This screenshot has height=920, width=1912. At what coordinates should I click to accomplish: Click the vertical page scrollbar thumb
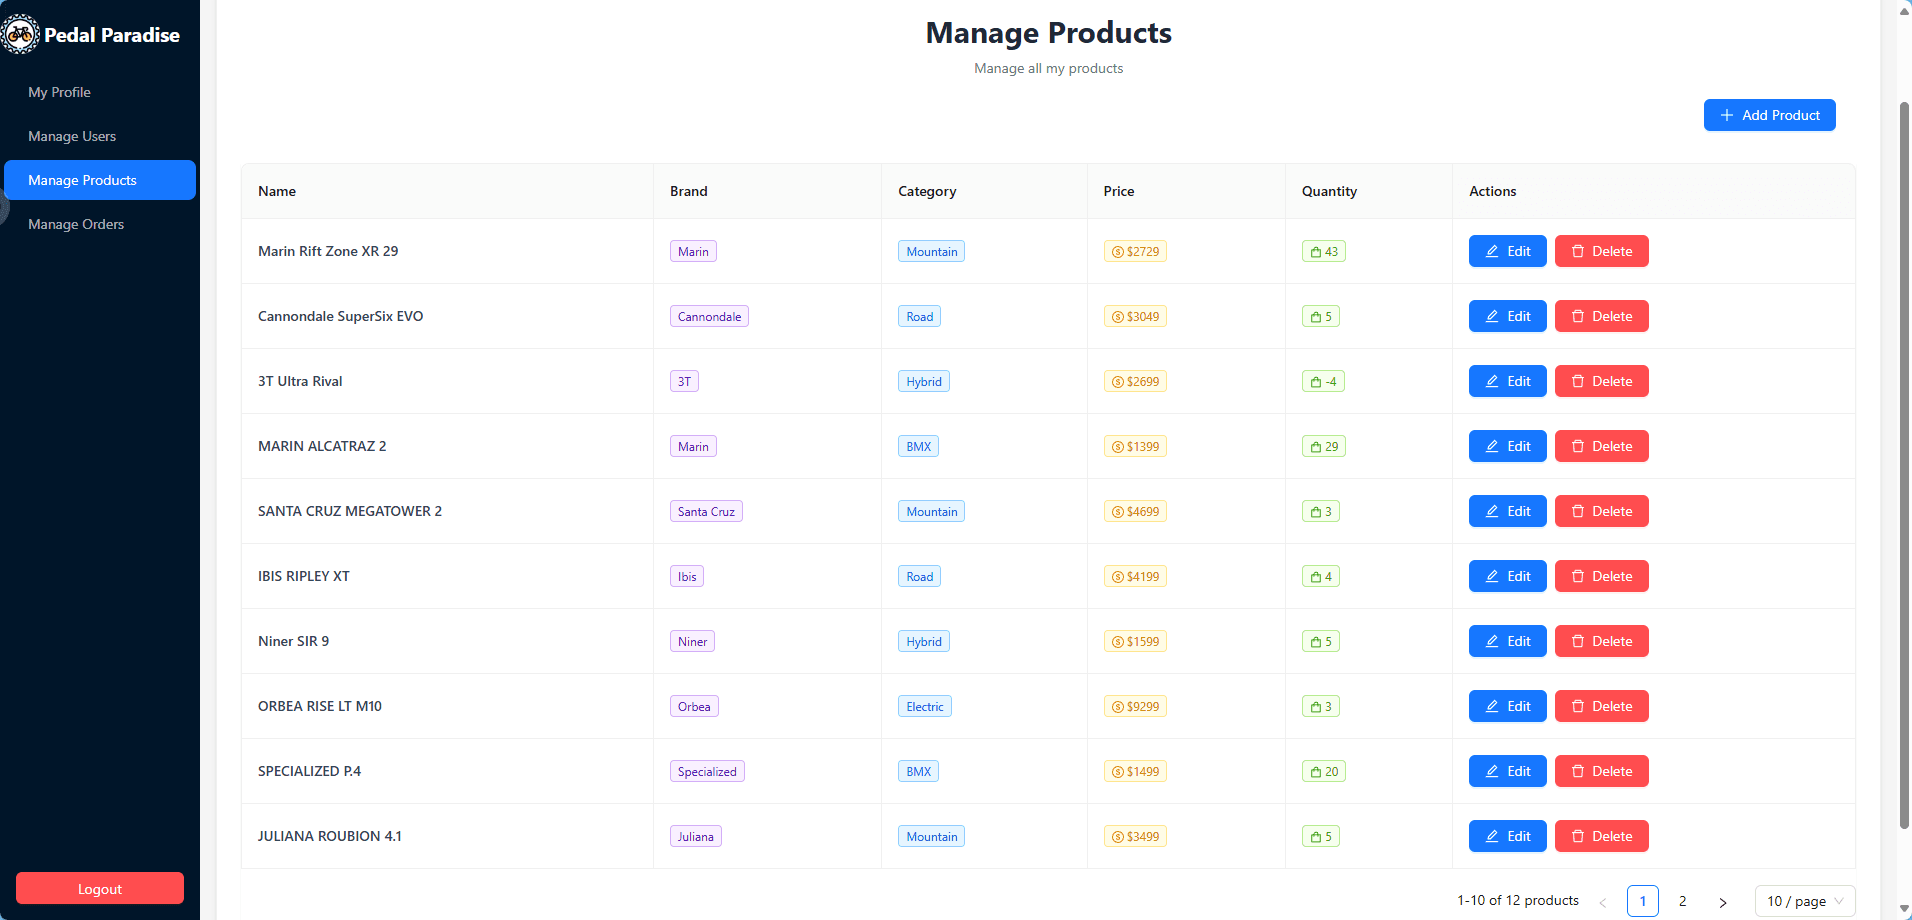(x=1904, y=460)
